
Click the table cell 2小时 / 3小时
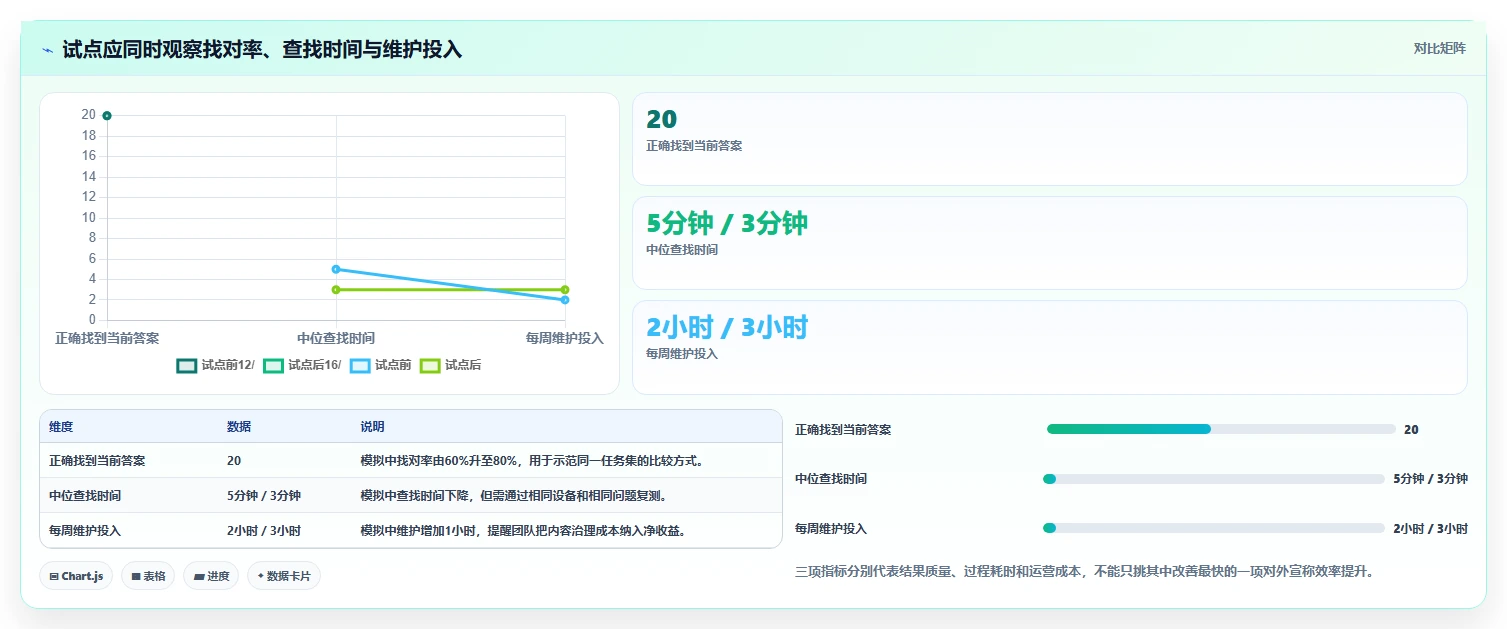click(x=264, y=531)
